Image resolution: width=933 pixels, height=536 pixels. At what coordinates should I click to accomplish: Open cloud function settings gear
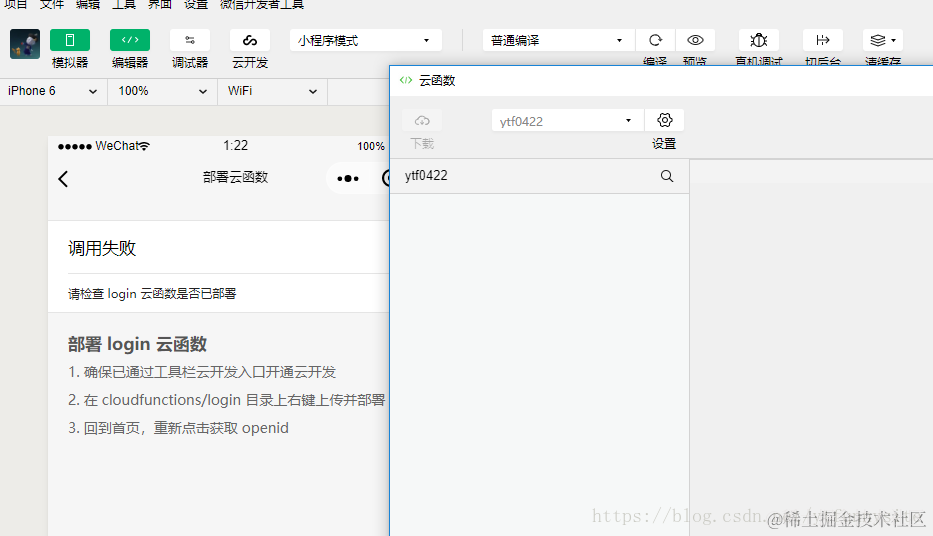coord(665,120)
